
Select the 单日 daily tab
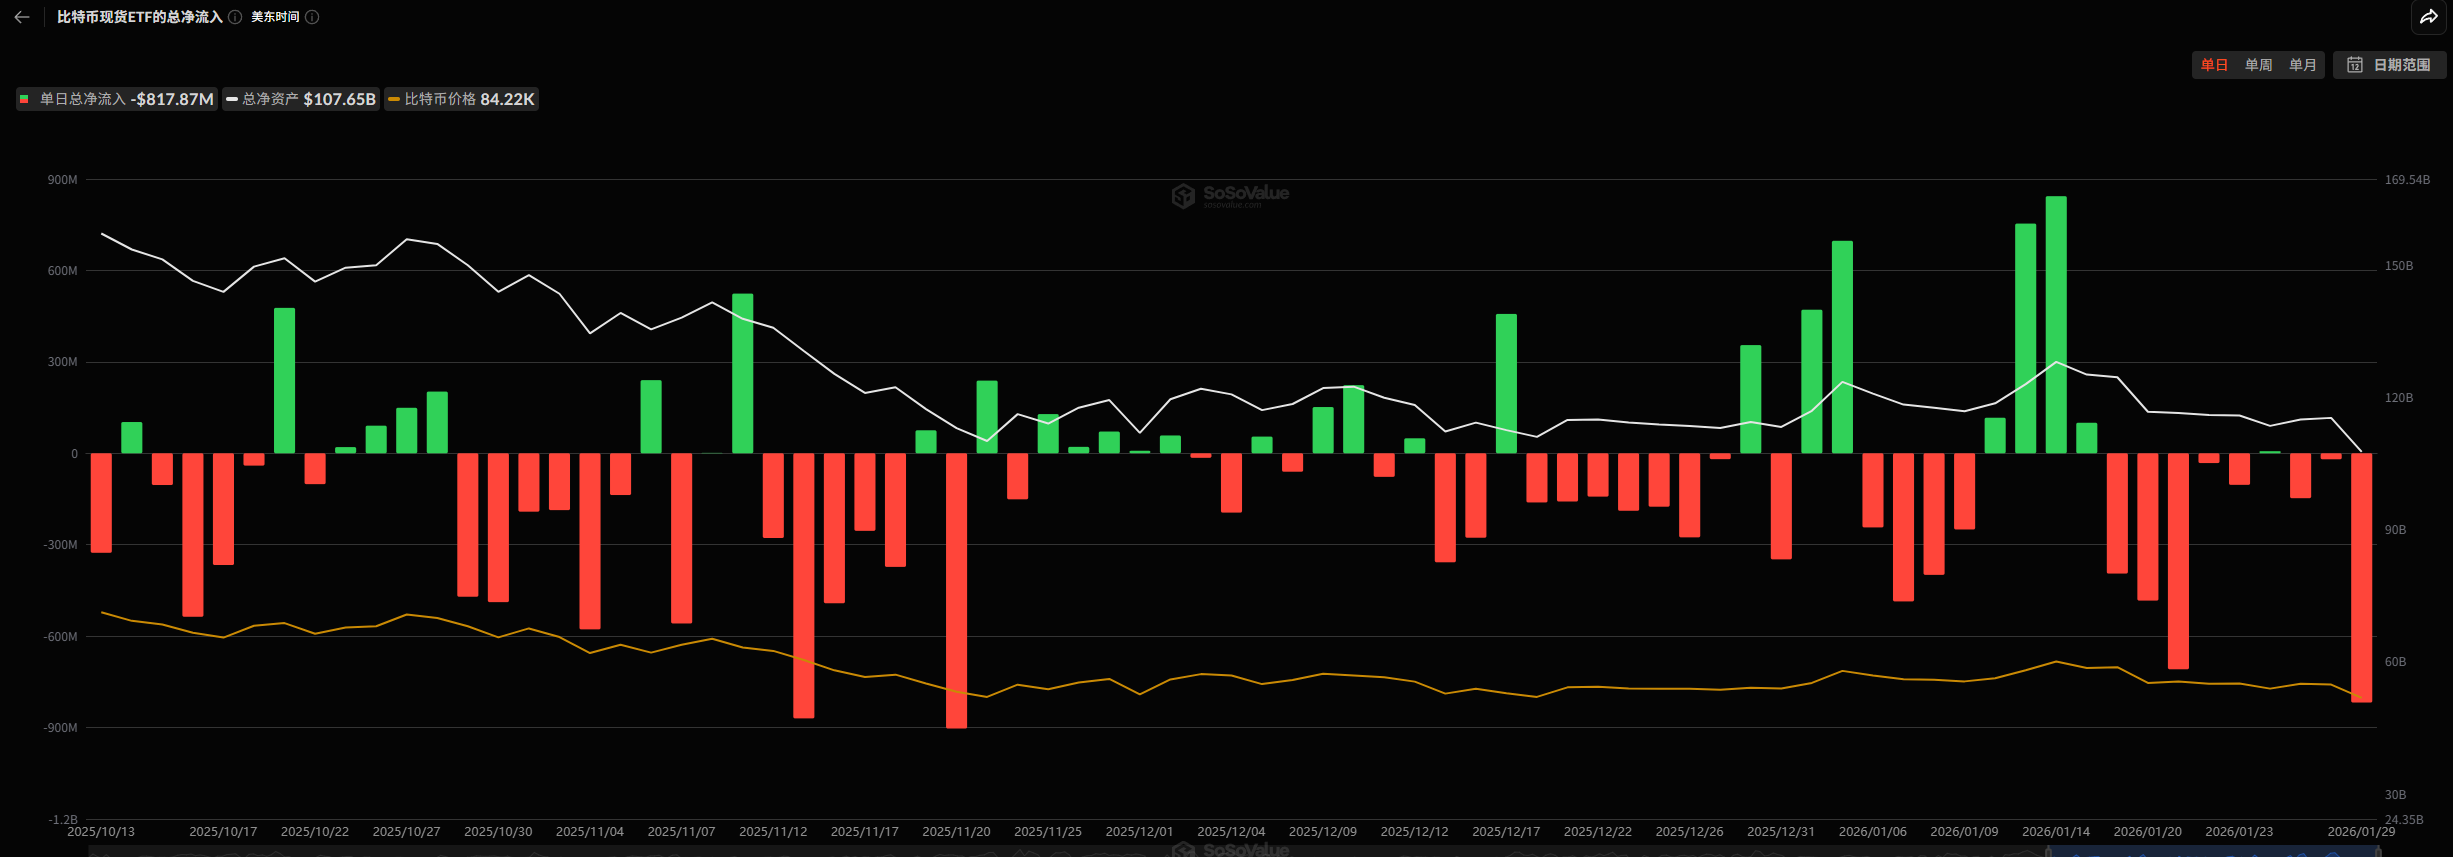tap(2214, 65)
